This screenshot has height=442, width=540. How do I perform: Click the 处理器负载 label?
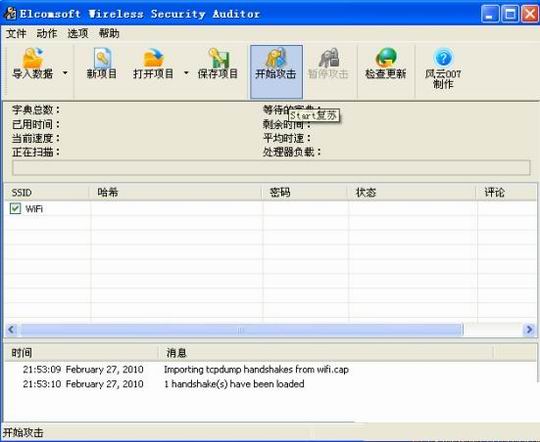pyautogui.click(x=292, y=152)
